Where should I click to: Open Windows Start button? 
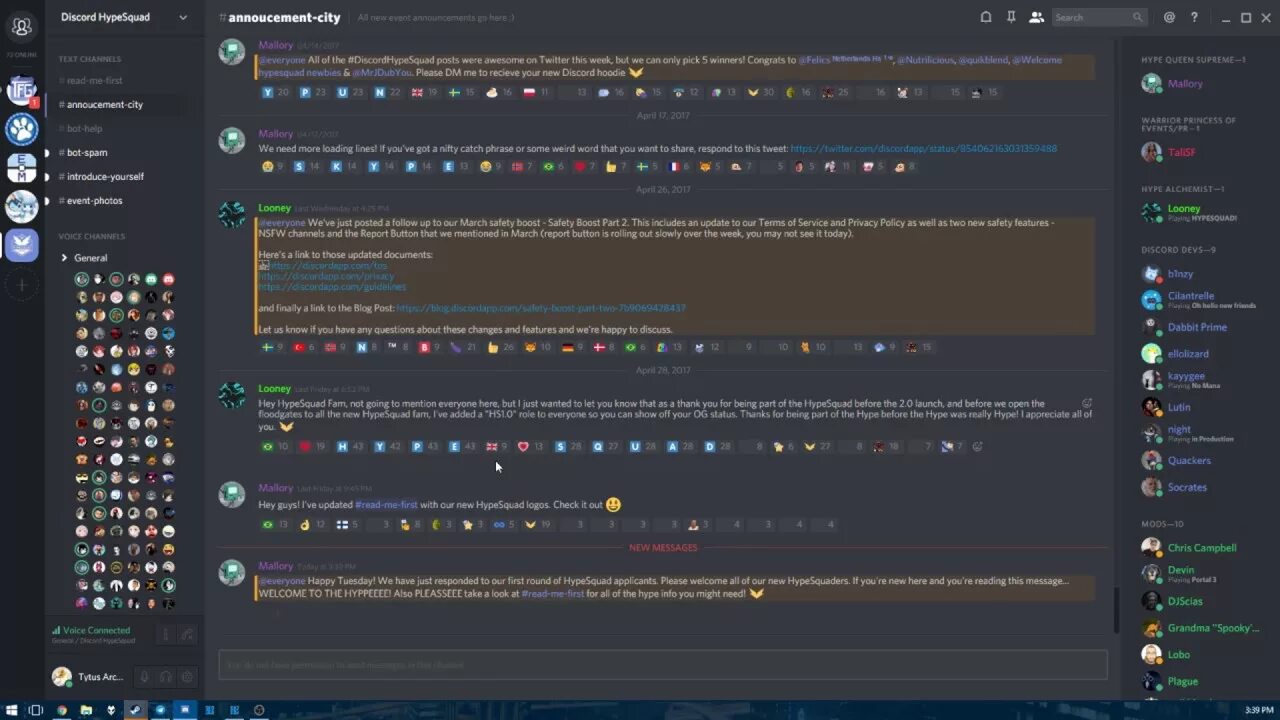click(11, 710)
